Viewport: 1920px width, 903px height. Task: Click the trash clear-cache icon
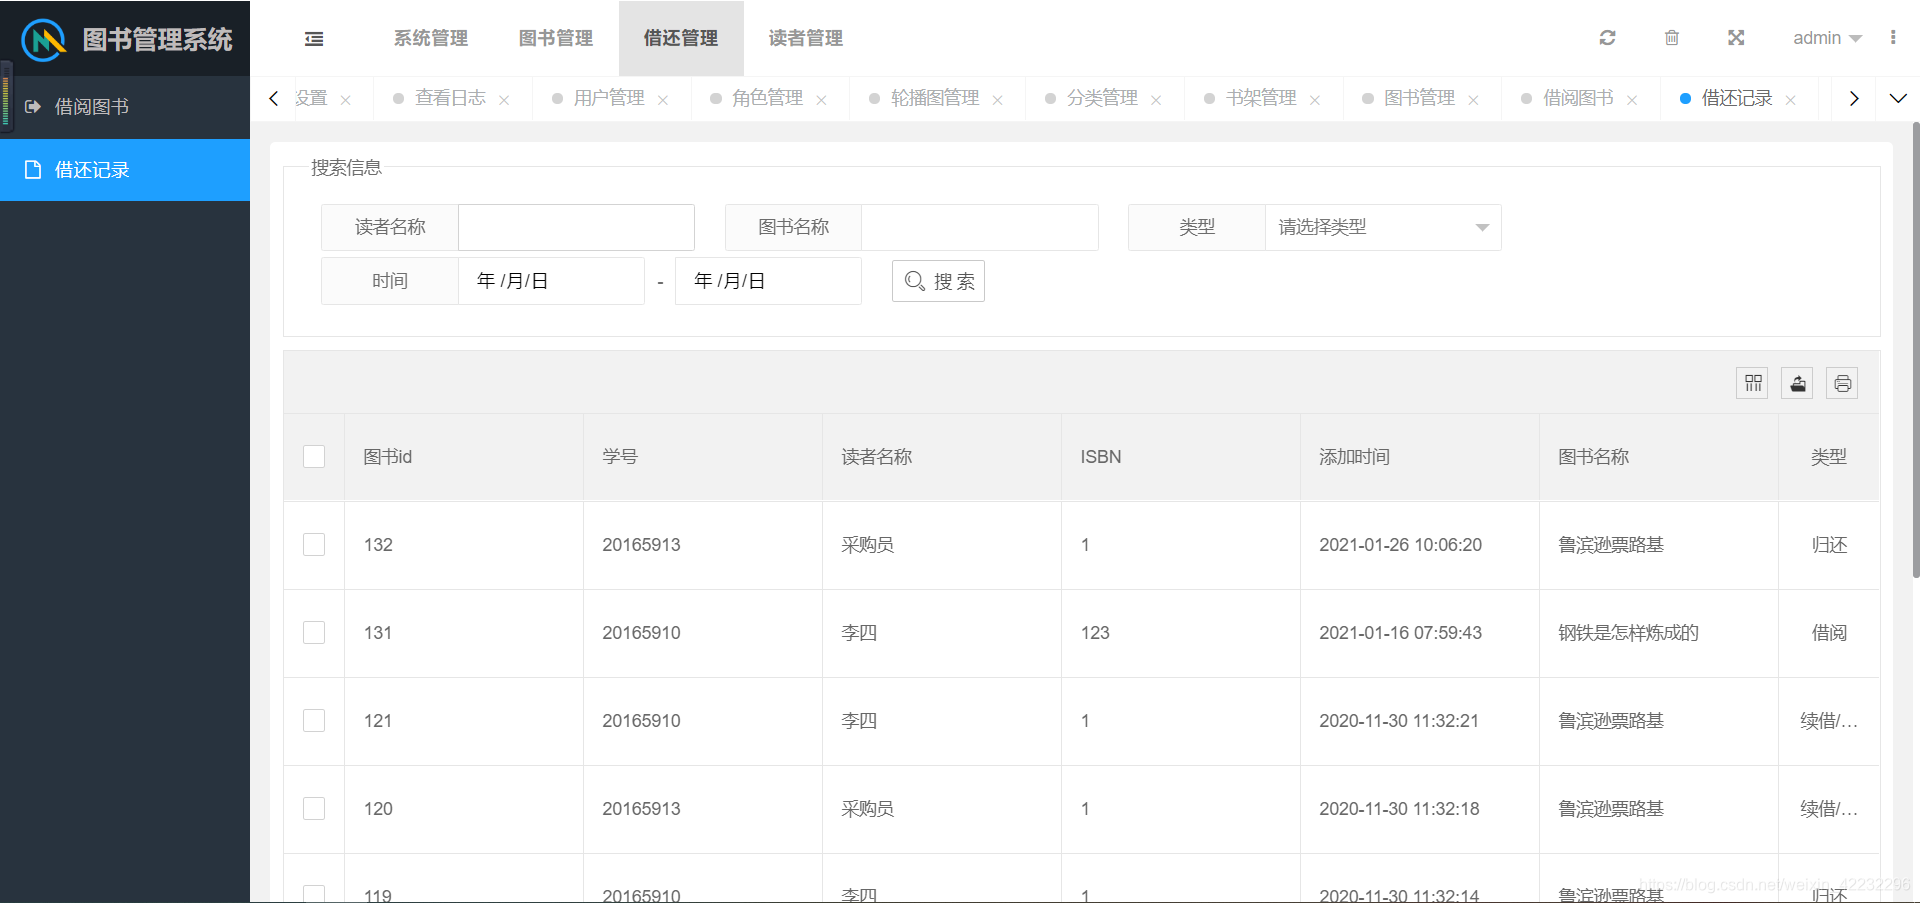click(x=1672, y=38)
